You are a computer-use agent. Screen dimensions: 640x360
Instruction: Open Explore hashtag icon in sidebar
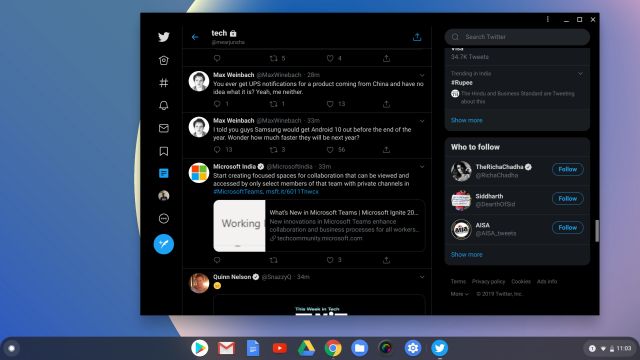[x=164, y=83]
